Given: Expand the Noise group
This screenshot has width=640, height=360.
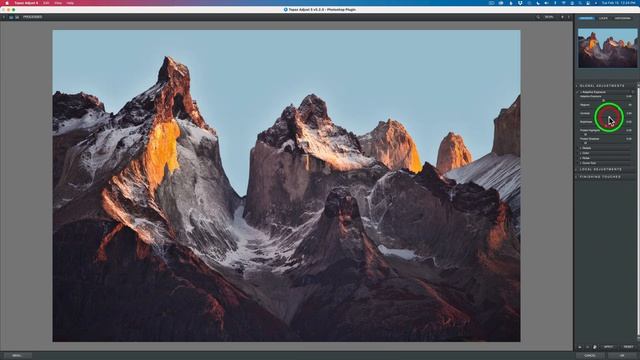Looking at the screenshot, I should [585, 158].
